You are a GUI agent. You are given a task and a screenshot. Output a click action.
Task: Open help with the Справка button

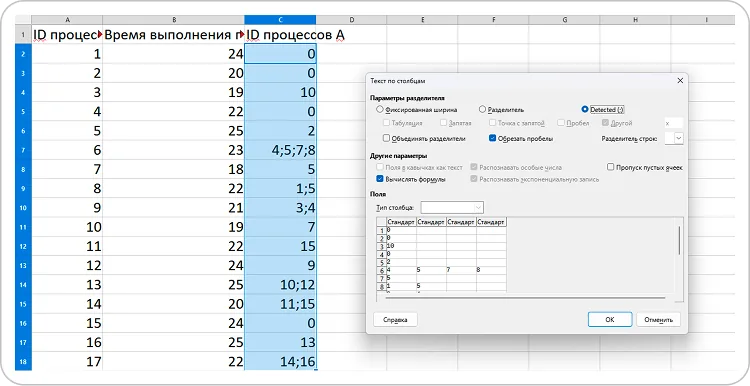pos(395,320)
